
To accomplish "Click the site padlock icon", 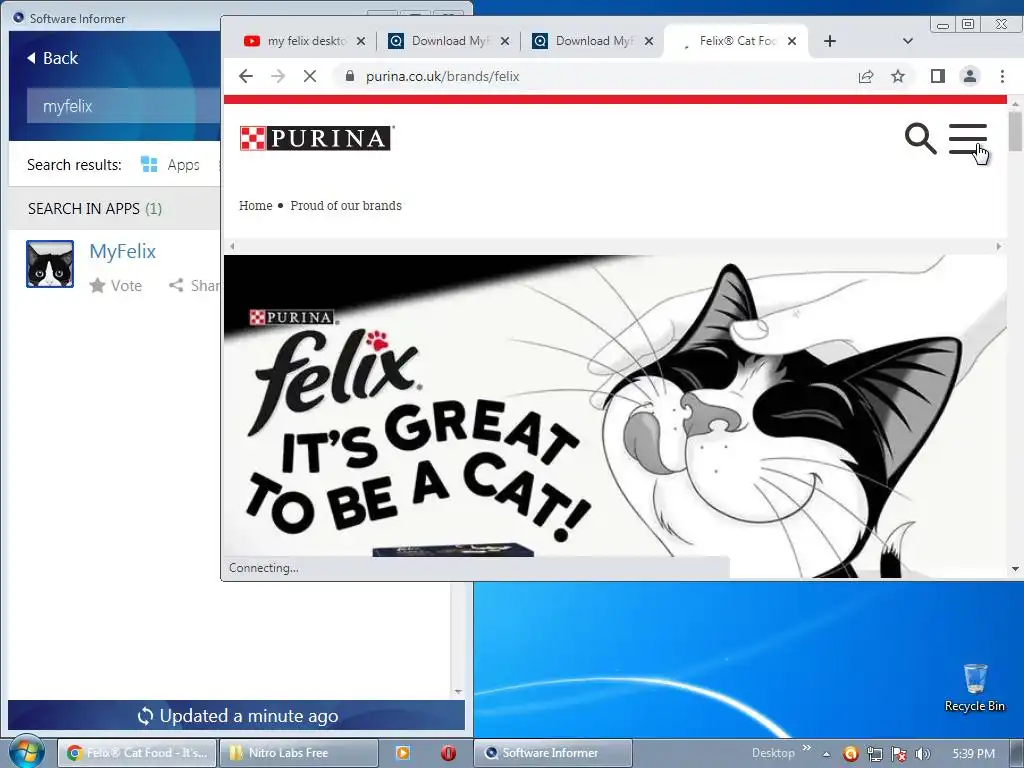I will tap(350, 76).
